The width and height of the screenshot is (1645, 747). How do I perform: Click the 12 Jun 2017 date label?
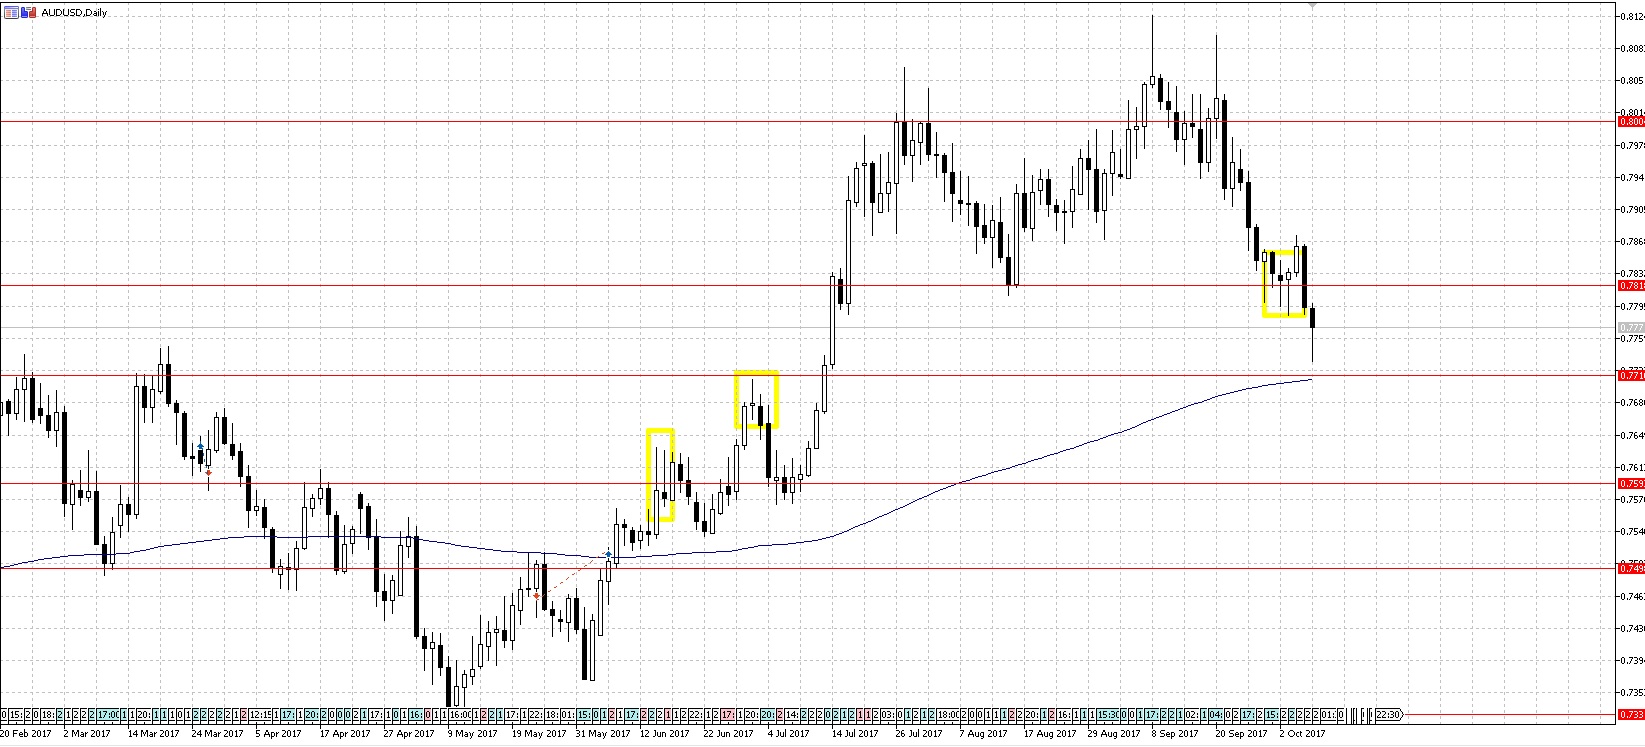[665, 734]
